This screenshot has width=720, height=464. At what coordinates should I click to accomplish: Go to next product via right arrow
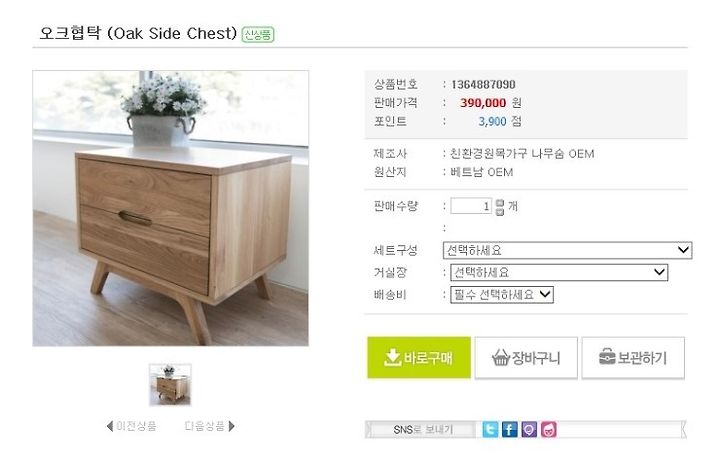click(x=231, y=426)
